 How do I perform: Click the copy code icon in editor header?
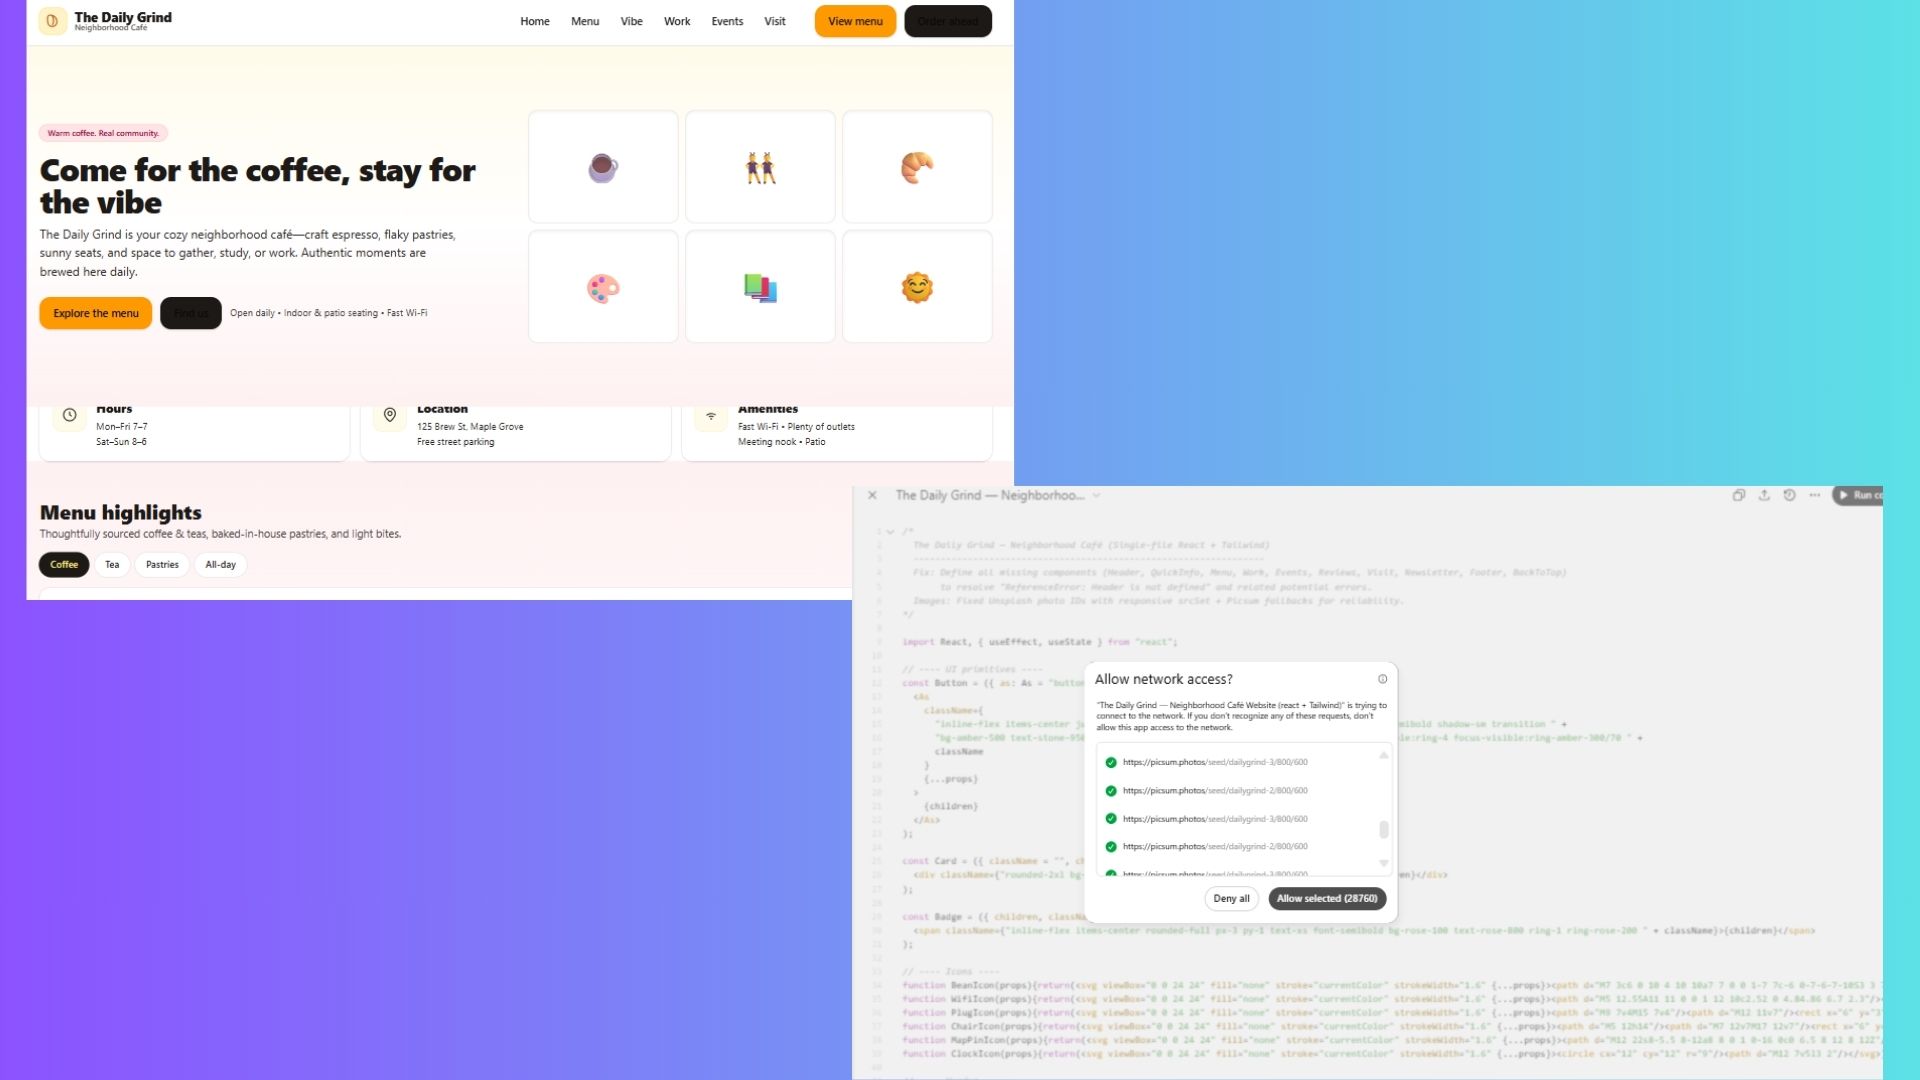coord(1739,495)
